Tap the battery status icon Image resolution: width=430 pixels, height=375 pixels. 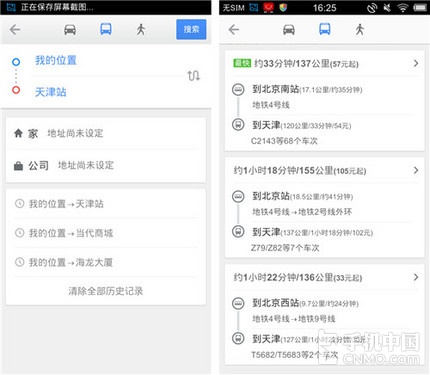(x=420, y=7)
